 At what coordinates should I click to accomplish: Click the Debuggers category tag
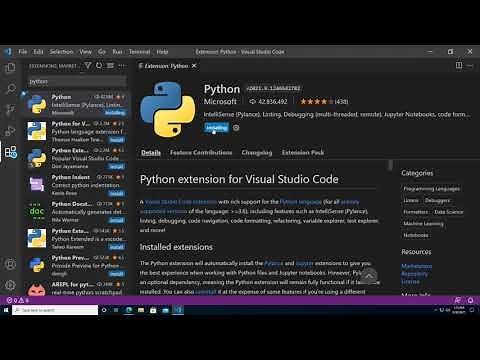pyautogui.click(x=437, y=200)
